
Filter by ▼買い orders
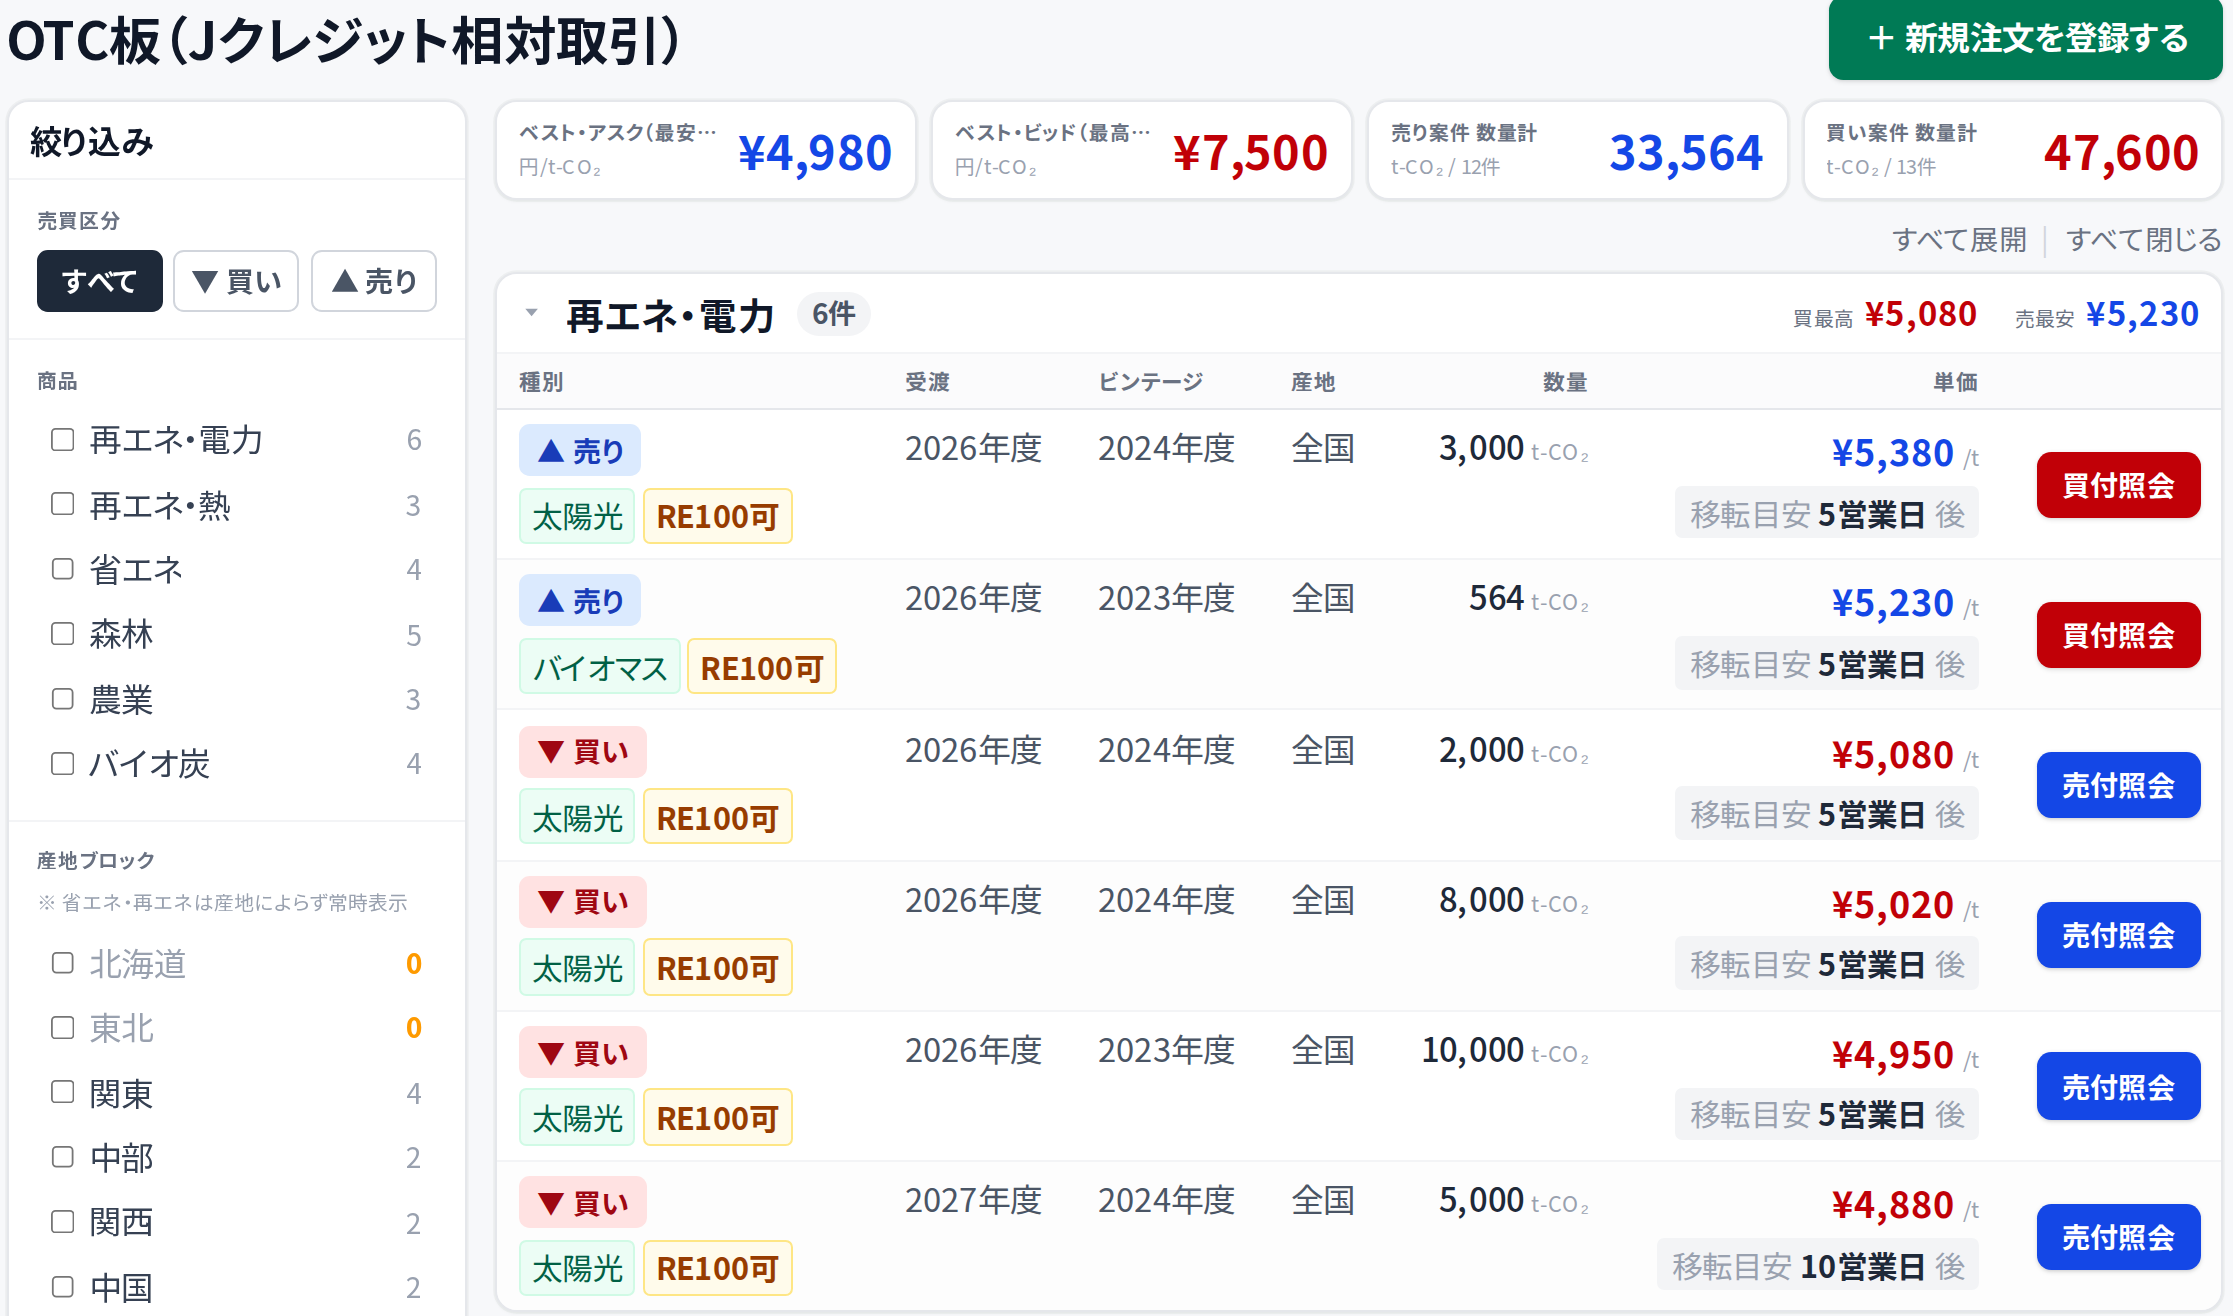pos(236,281)
